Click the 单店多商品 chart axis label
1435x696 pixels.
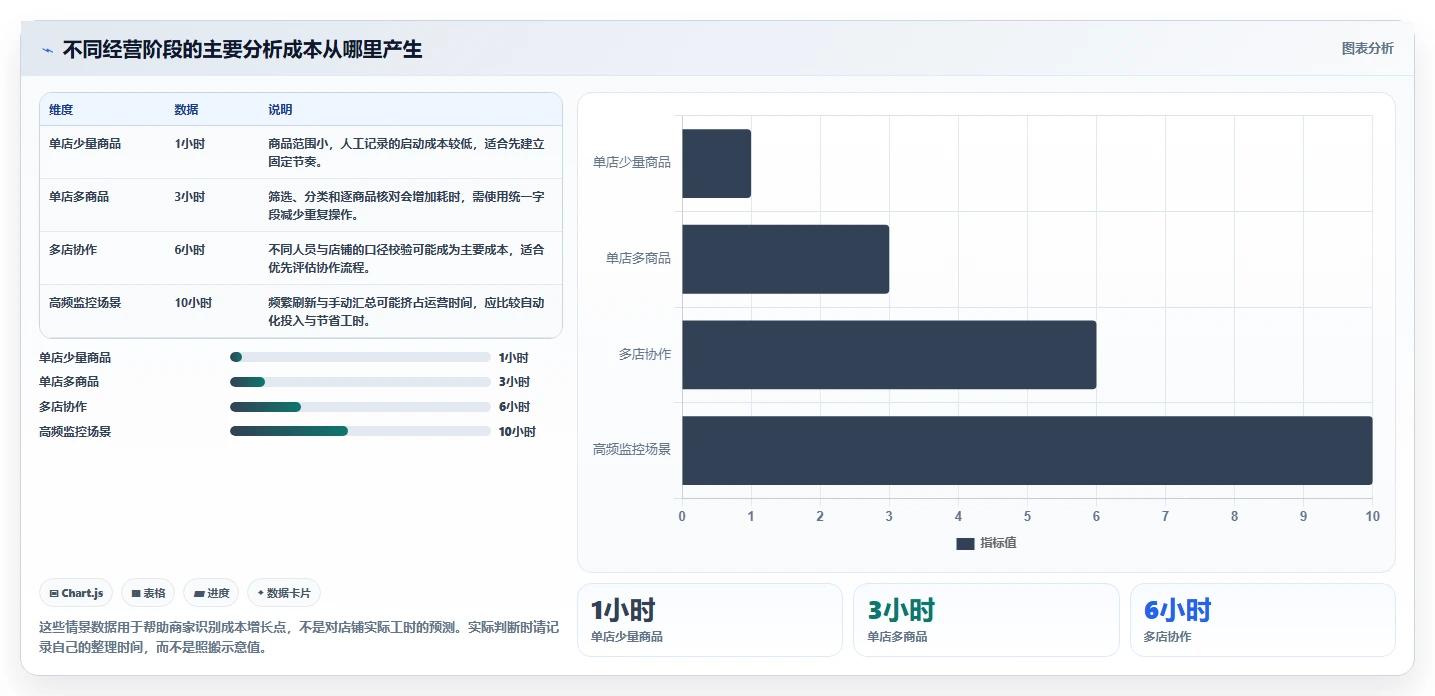(638, 258)
